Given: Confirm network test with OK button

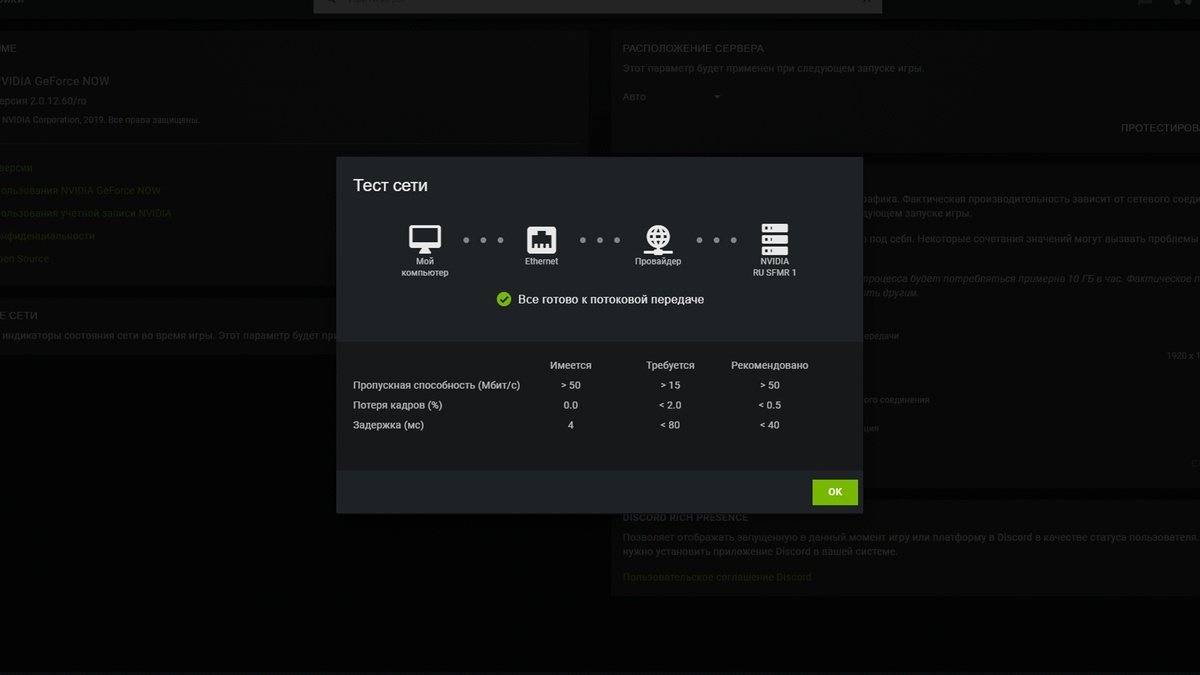Looking at the screenshot, I should point(835,492).
